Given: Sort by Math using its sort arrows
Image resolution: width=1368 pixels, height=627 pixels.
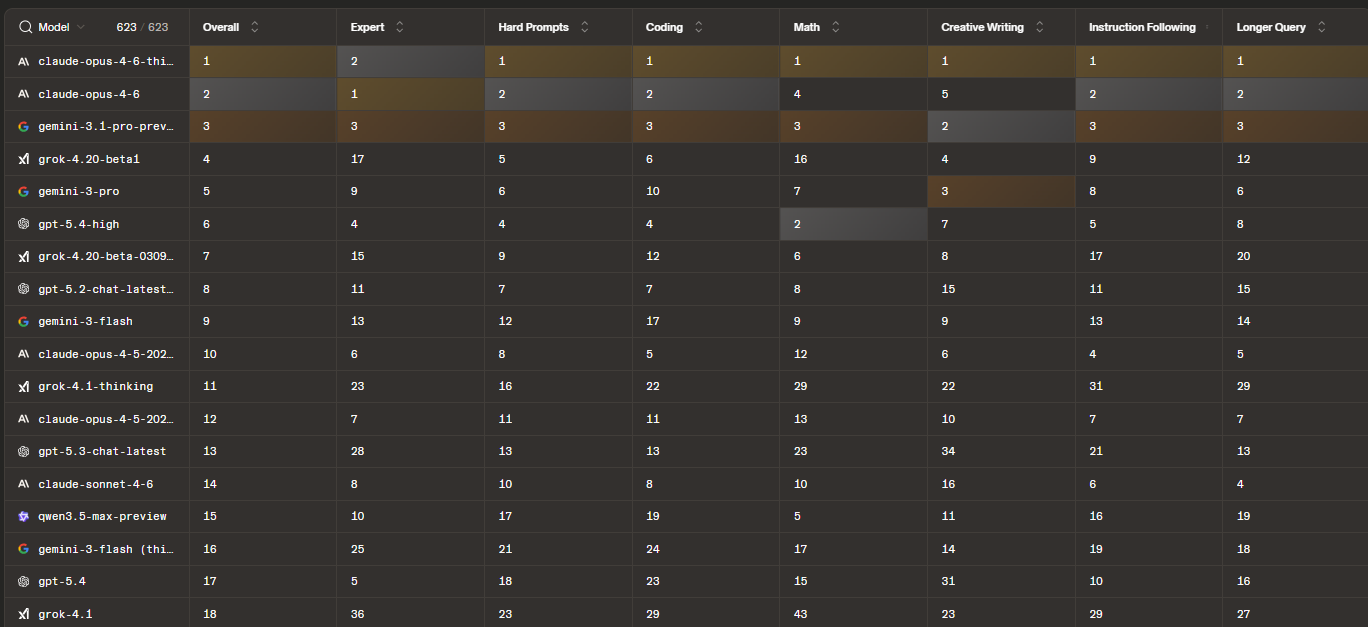Looking at the screenshot, I should (836, 28).
